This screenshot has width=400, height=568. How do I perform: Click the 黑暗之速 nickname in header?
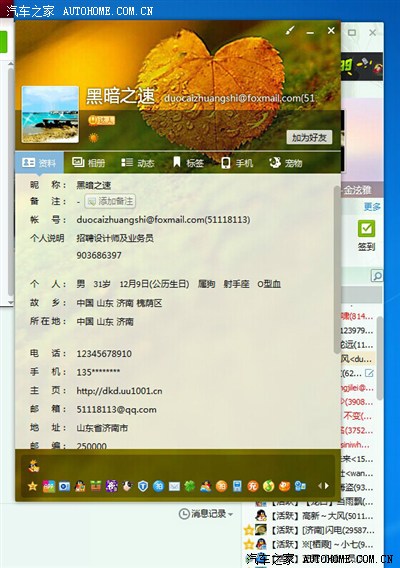pos(120,96)
